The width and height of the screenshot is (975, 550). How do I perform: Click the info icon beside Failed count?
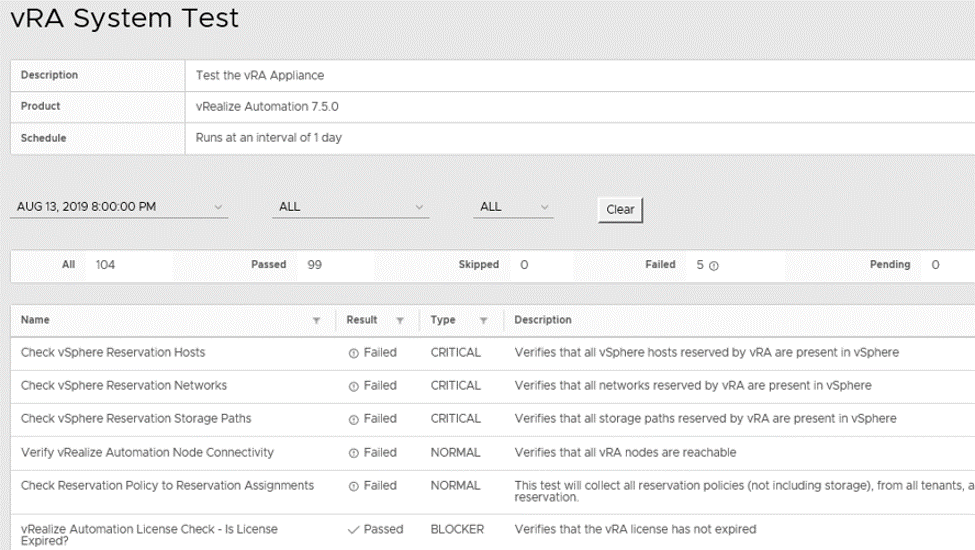pyautogui.click(x=714, y=266)
